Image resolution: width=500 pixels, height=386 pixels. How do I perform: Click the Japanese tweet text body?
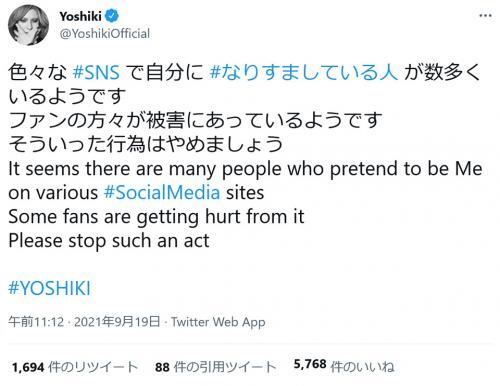coord(244,108)
